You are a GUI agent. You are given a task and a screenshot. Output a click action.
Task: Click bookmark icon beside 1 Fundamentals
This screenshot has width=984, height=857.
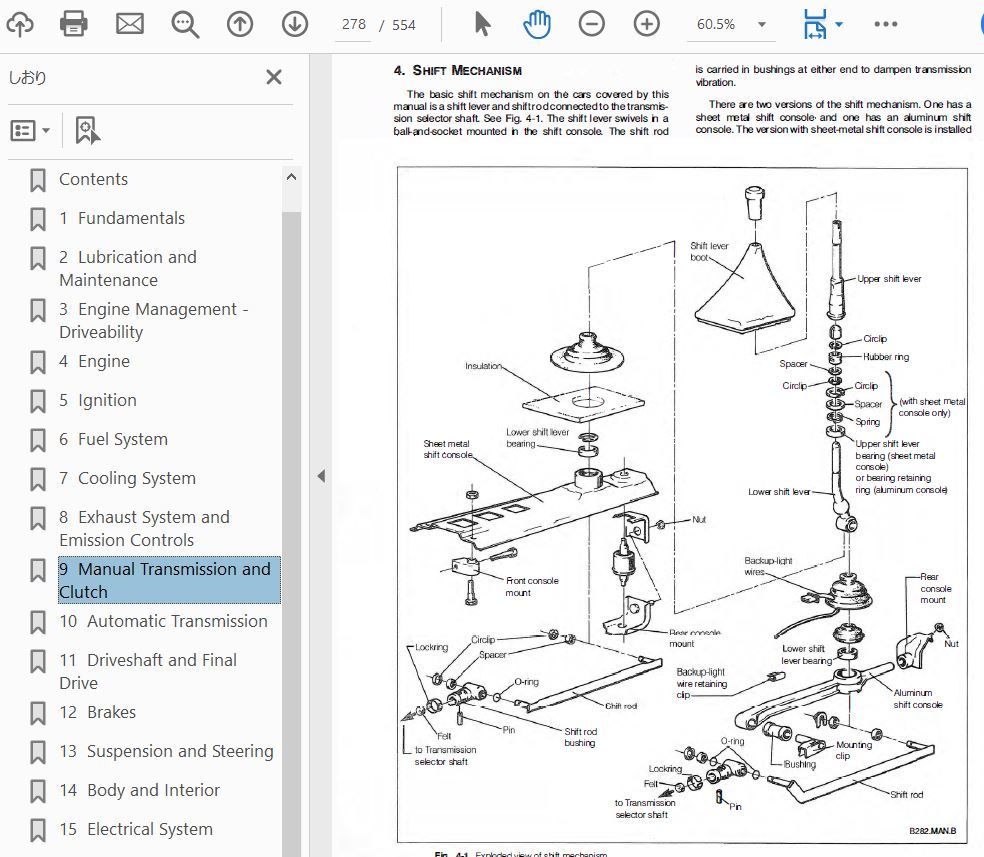tap(38, 219)
